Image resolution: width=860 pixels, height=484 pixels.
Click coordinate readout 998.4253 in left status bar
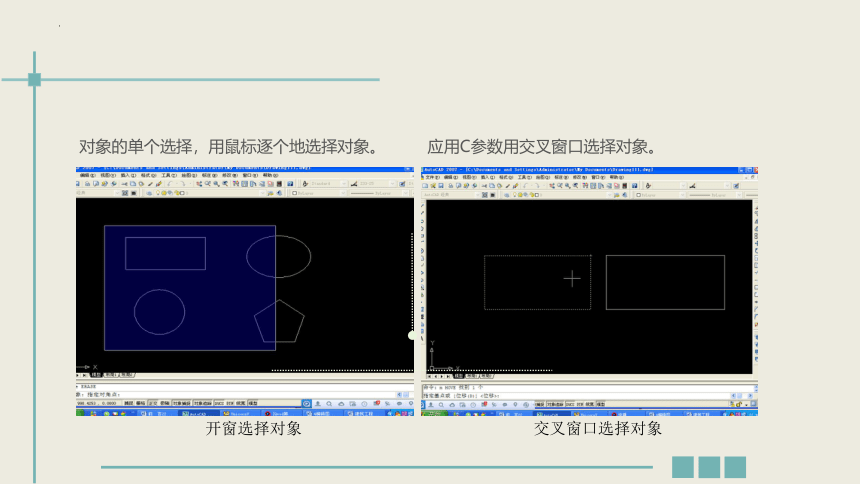point(97,403)
